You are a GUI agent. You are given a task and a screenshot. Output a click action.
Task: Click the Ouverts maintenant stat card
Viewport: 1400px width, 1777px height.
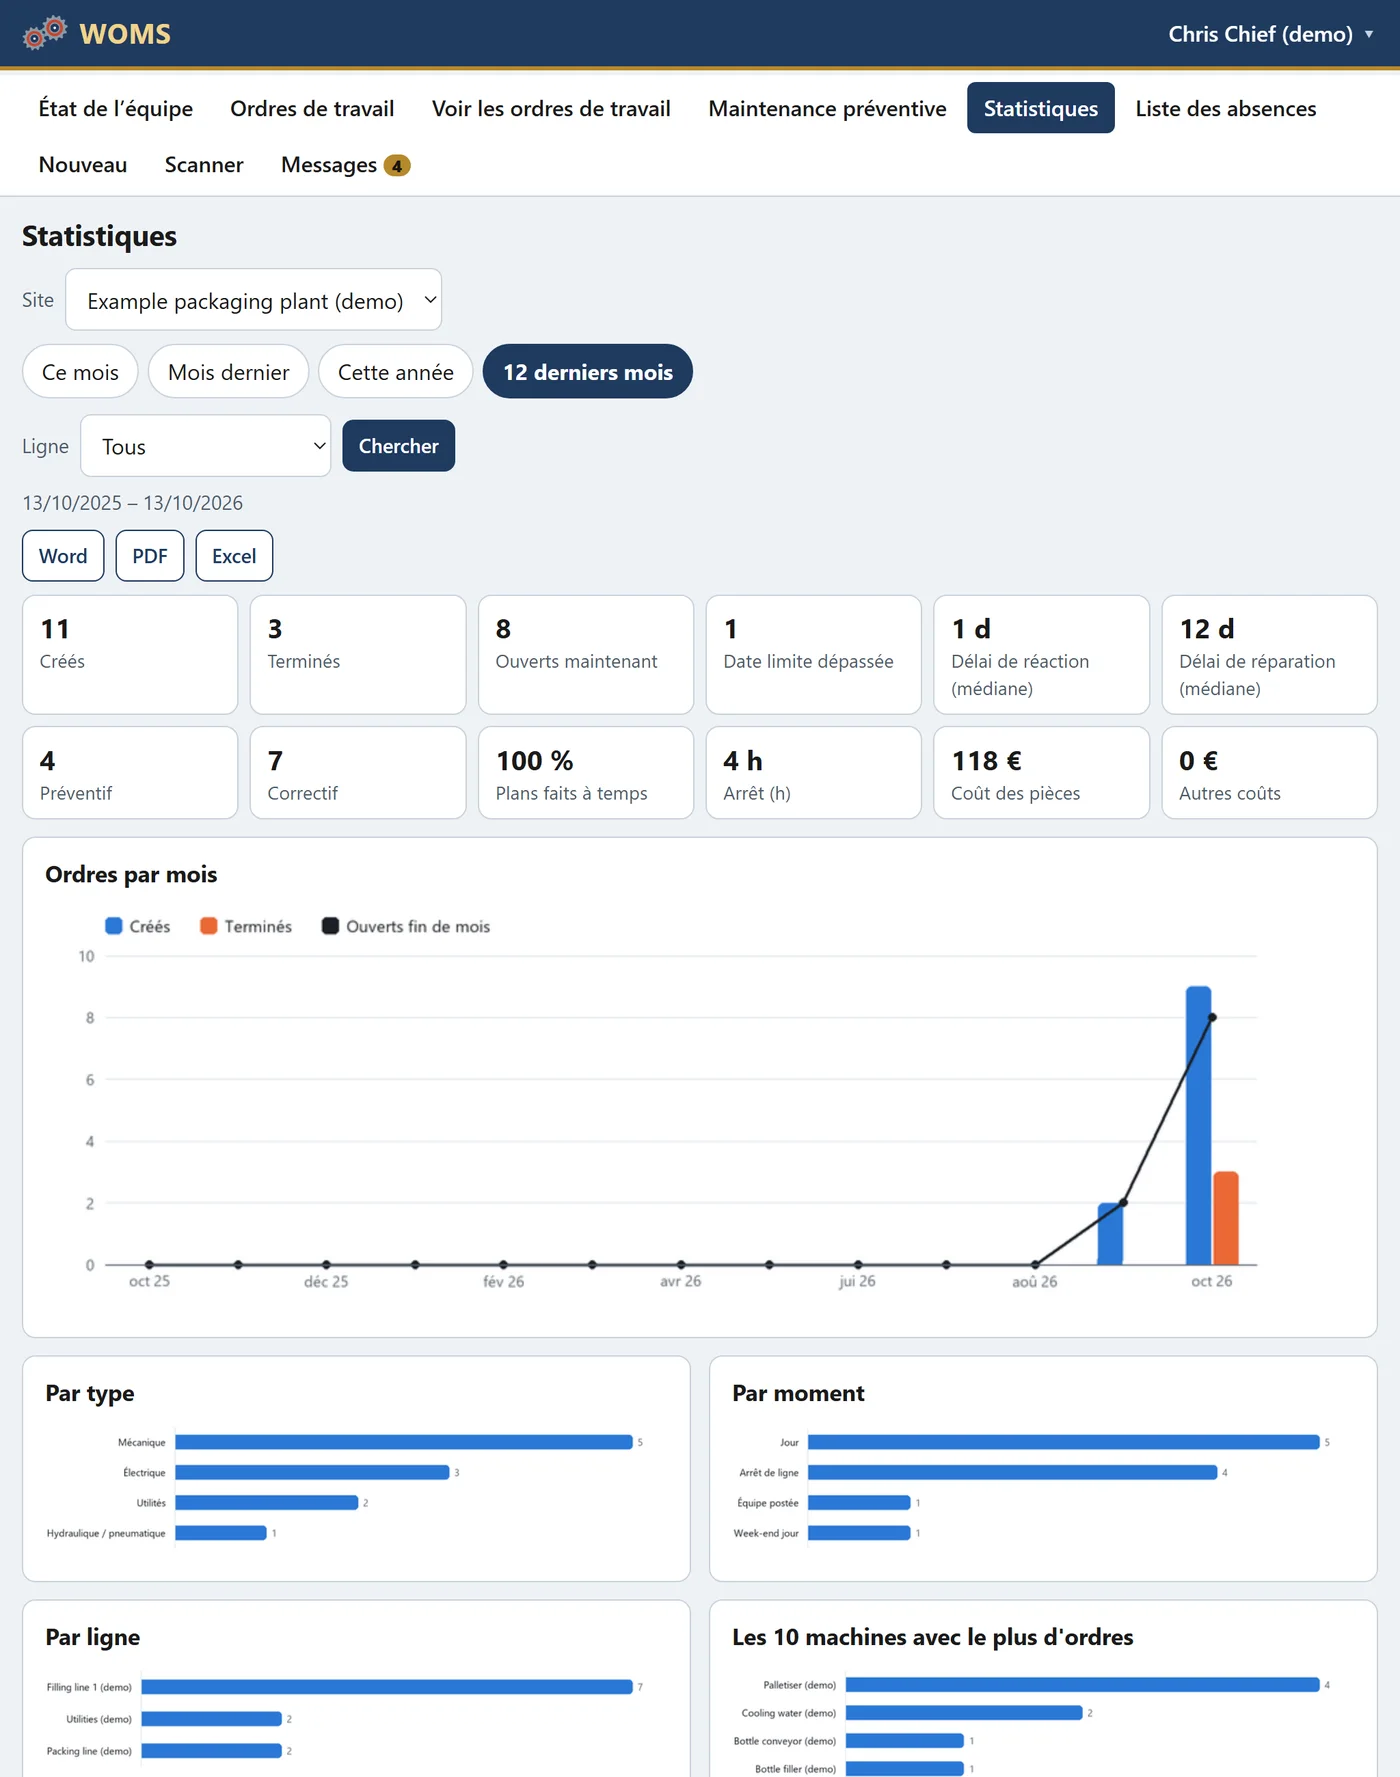click(x=586, y=655)
